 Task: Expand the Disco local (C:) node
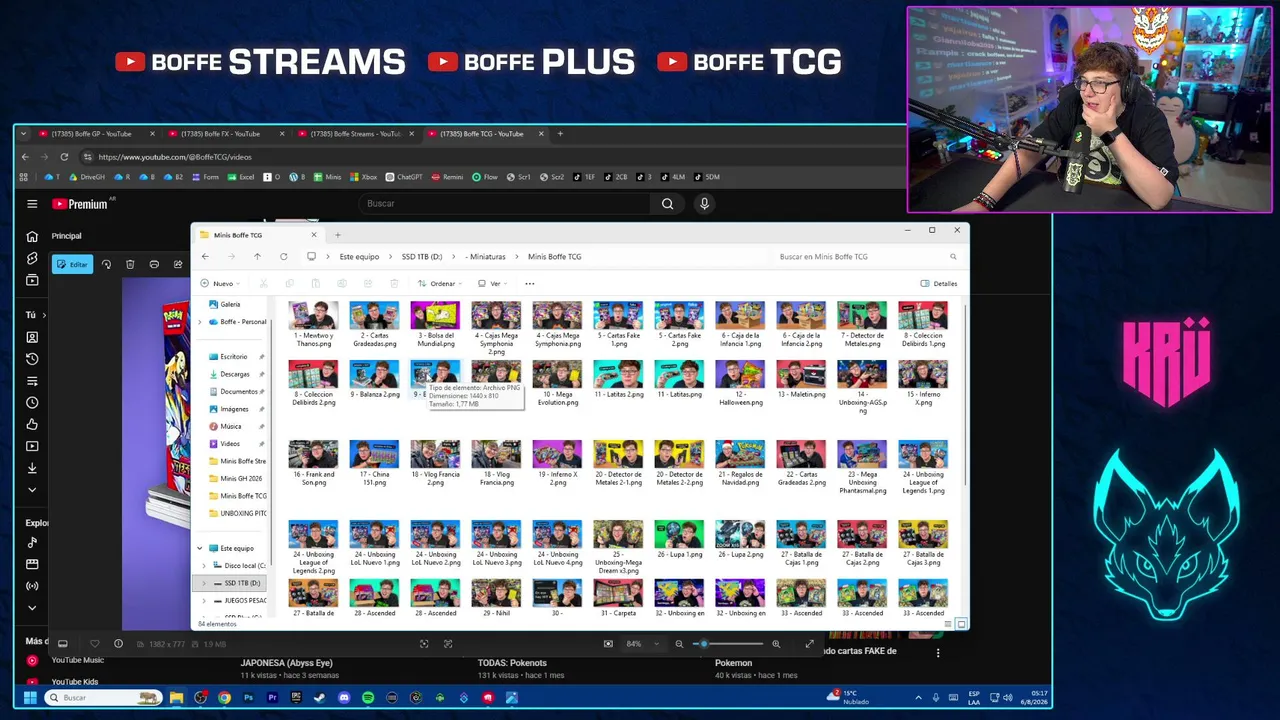pyautogui.click(x=204, y=566)
